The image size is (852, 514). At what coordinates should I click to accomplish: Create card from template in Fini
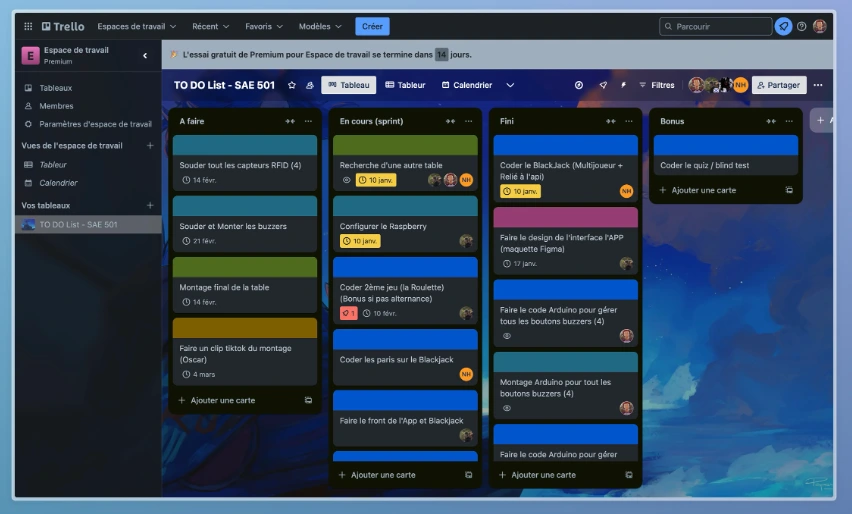point(629,475)
